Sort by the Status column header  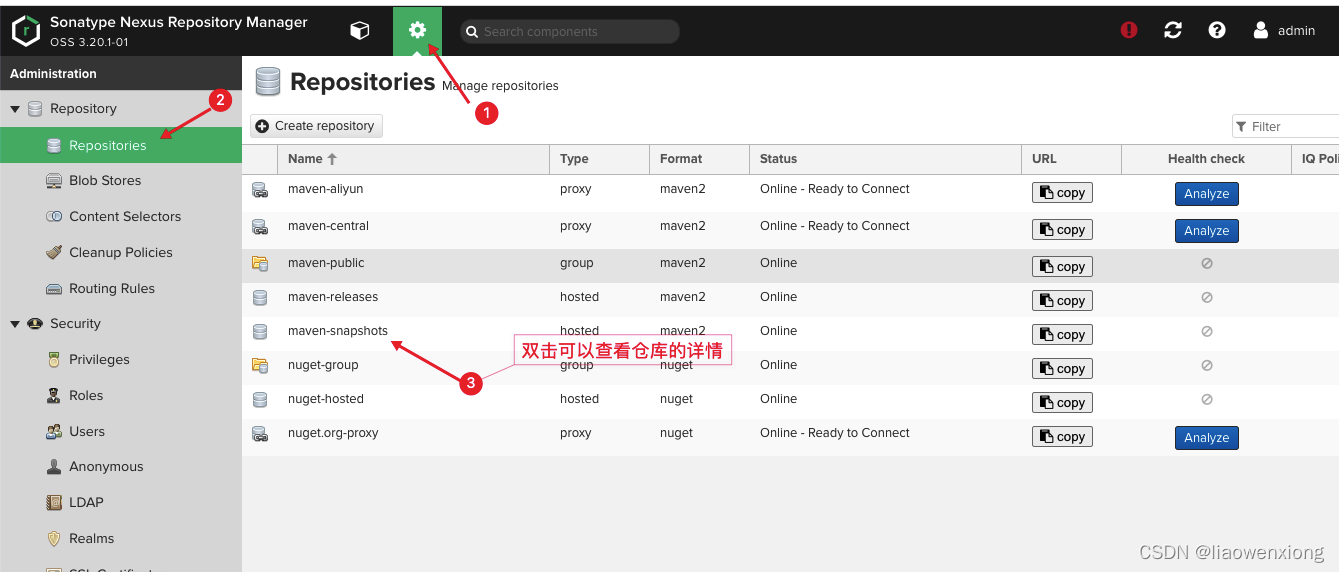click(885, 159)
